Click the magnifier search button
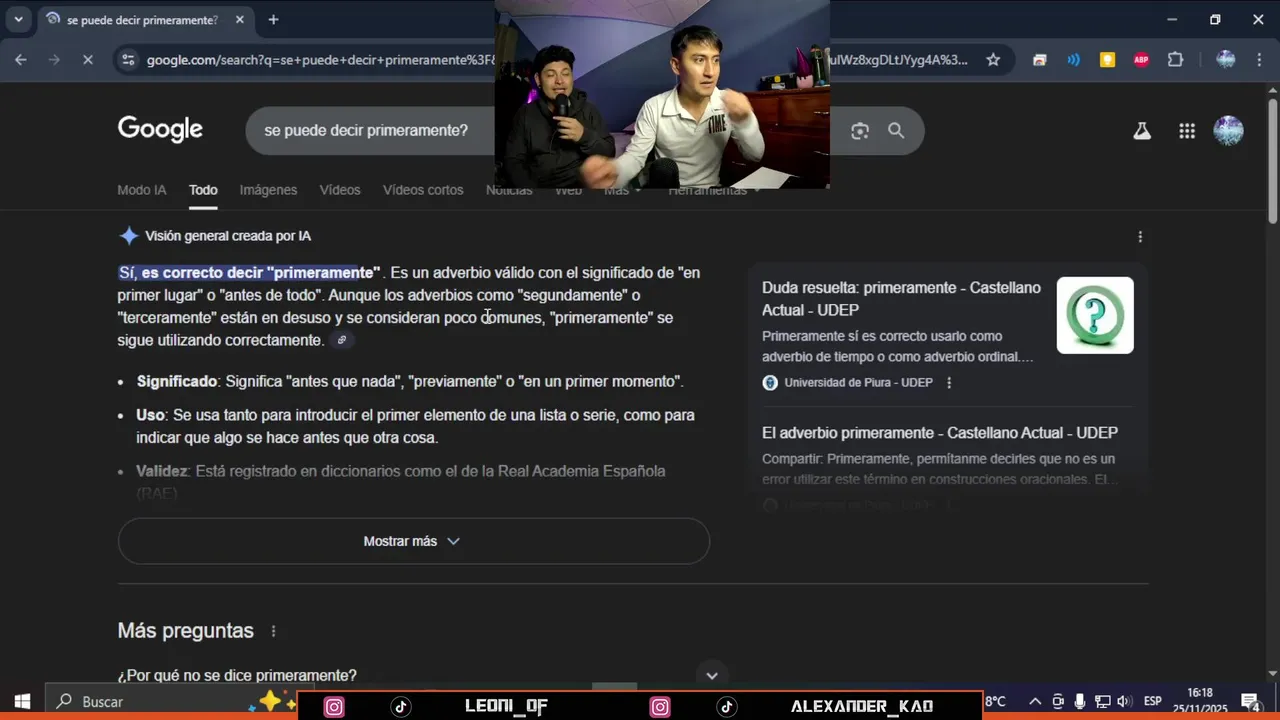This screenshot has height=720, width=1280. pyautogui.click(x=896, y=131)
